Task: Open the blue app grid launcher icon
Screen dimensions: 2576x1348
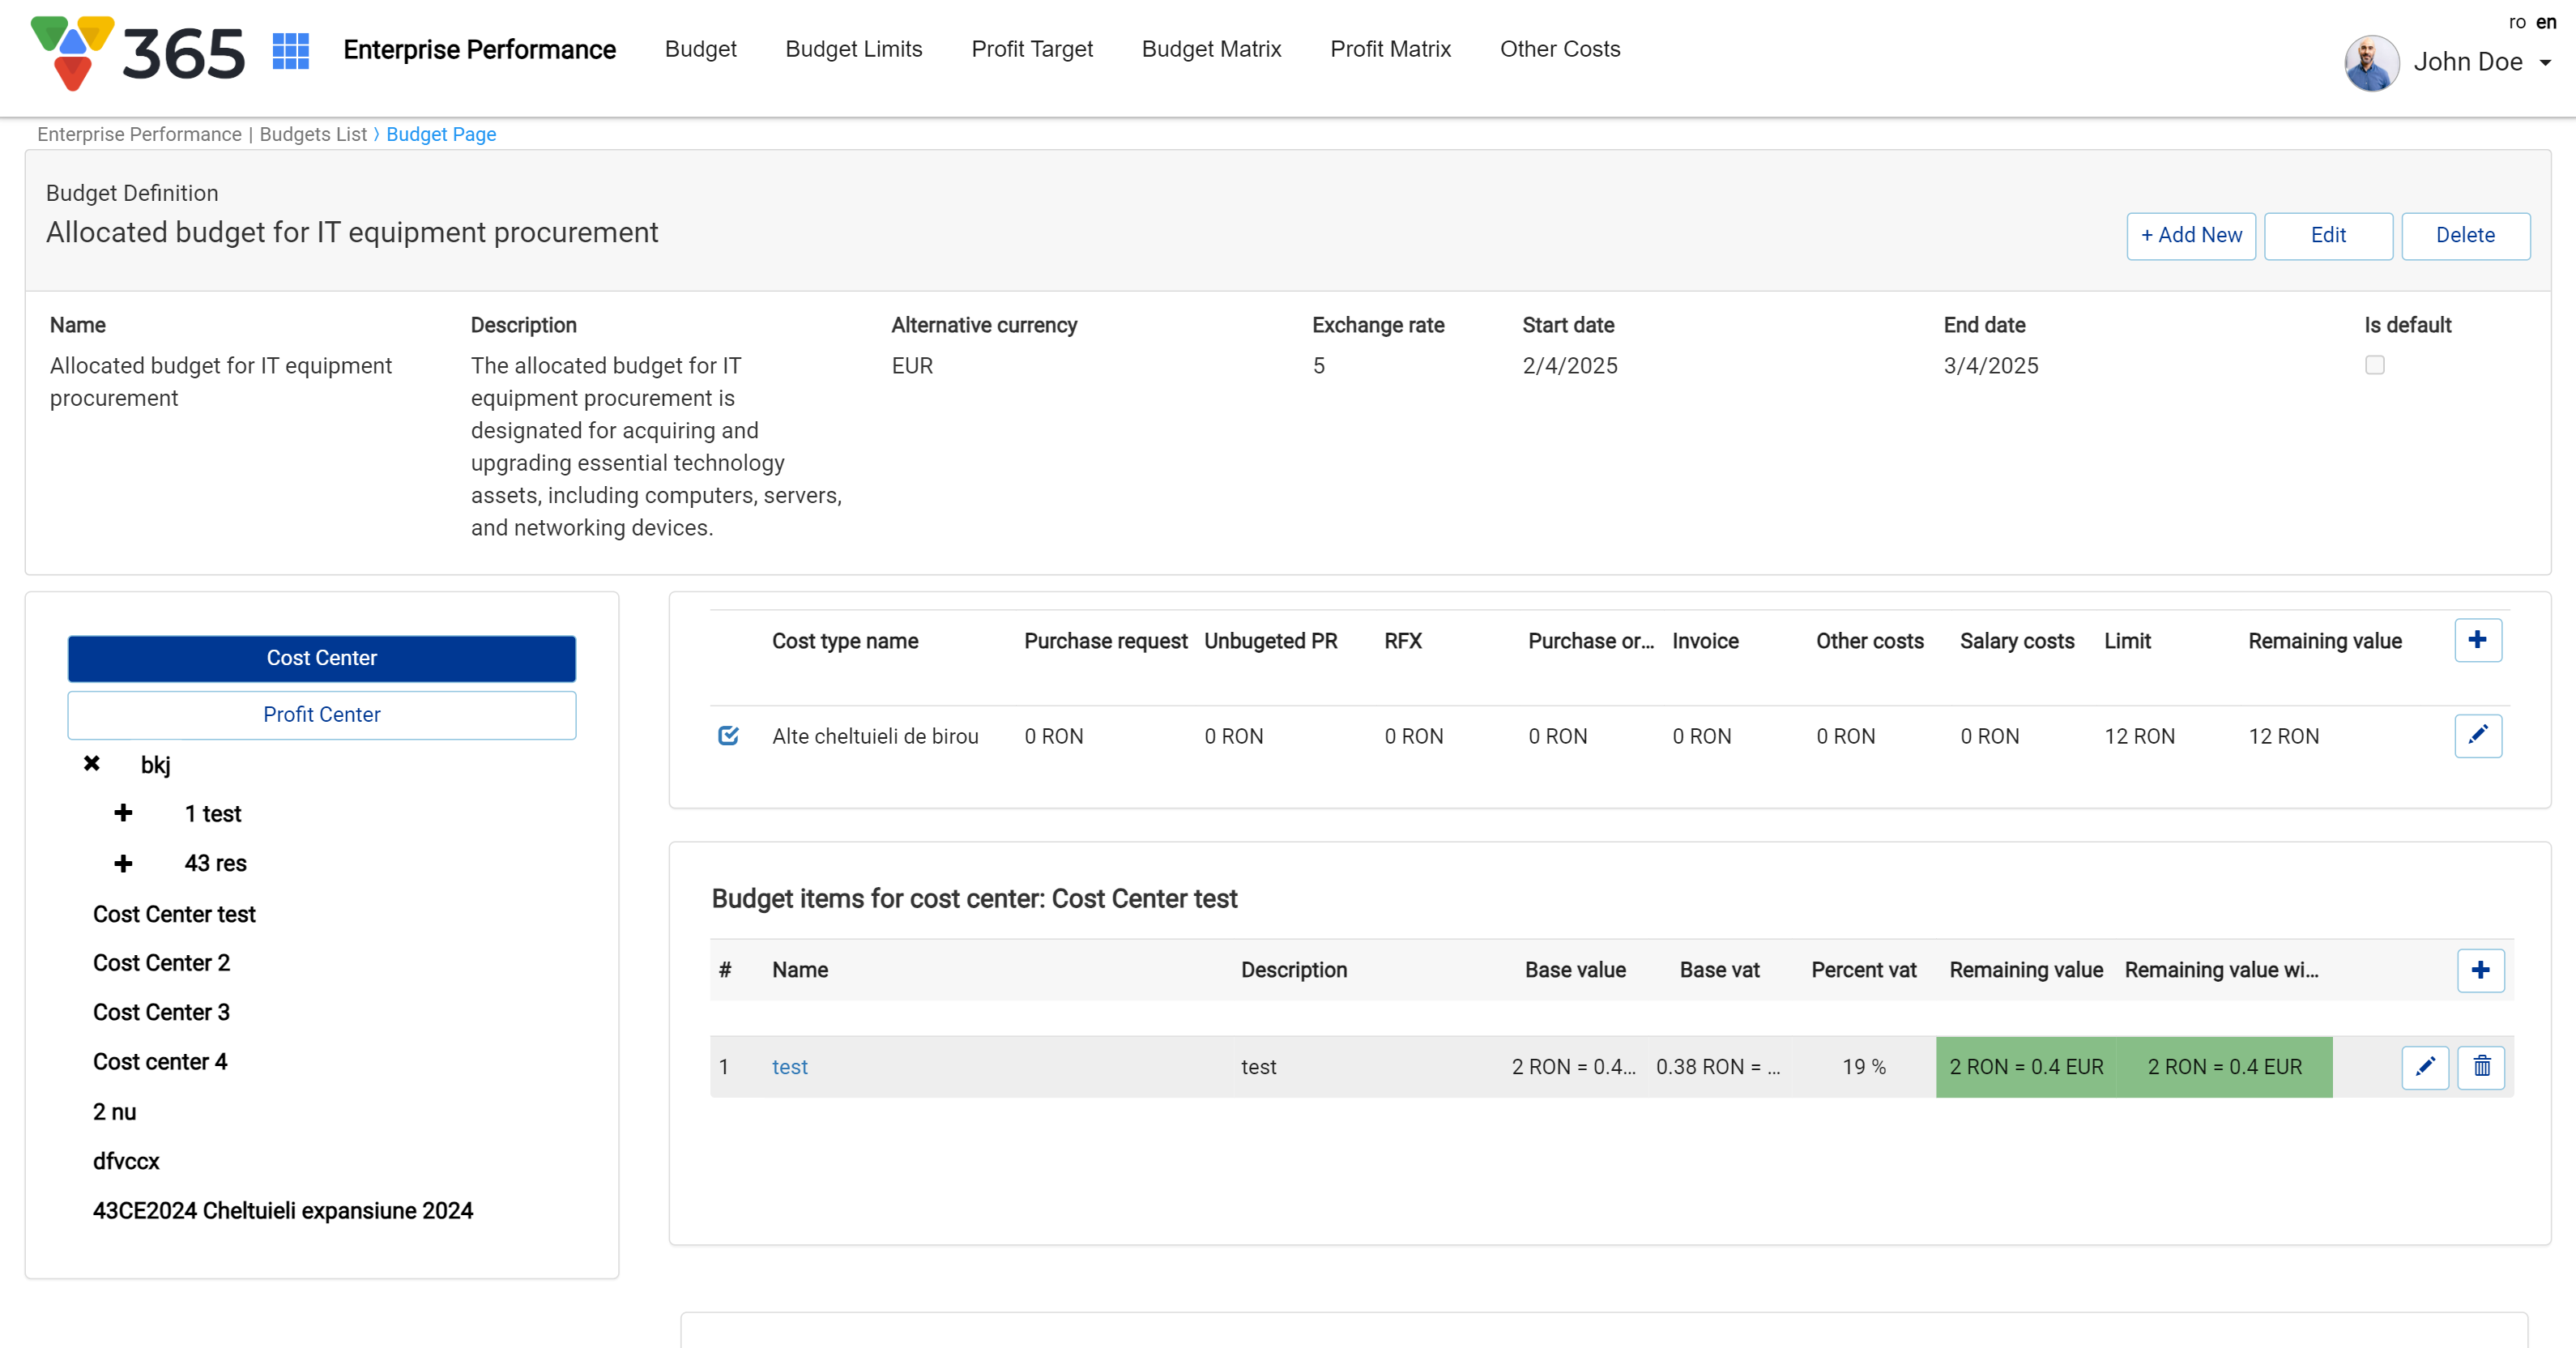Action: pyautogui.click(x=290, y=50)
